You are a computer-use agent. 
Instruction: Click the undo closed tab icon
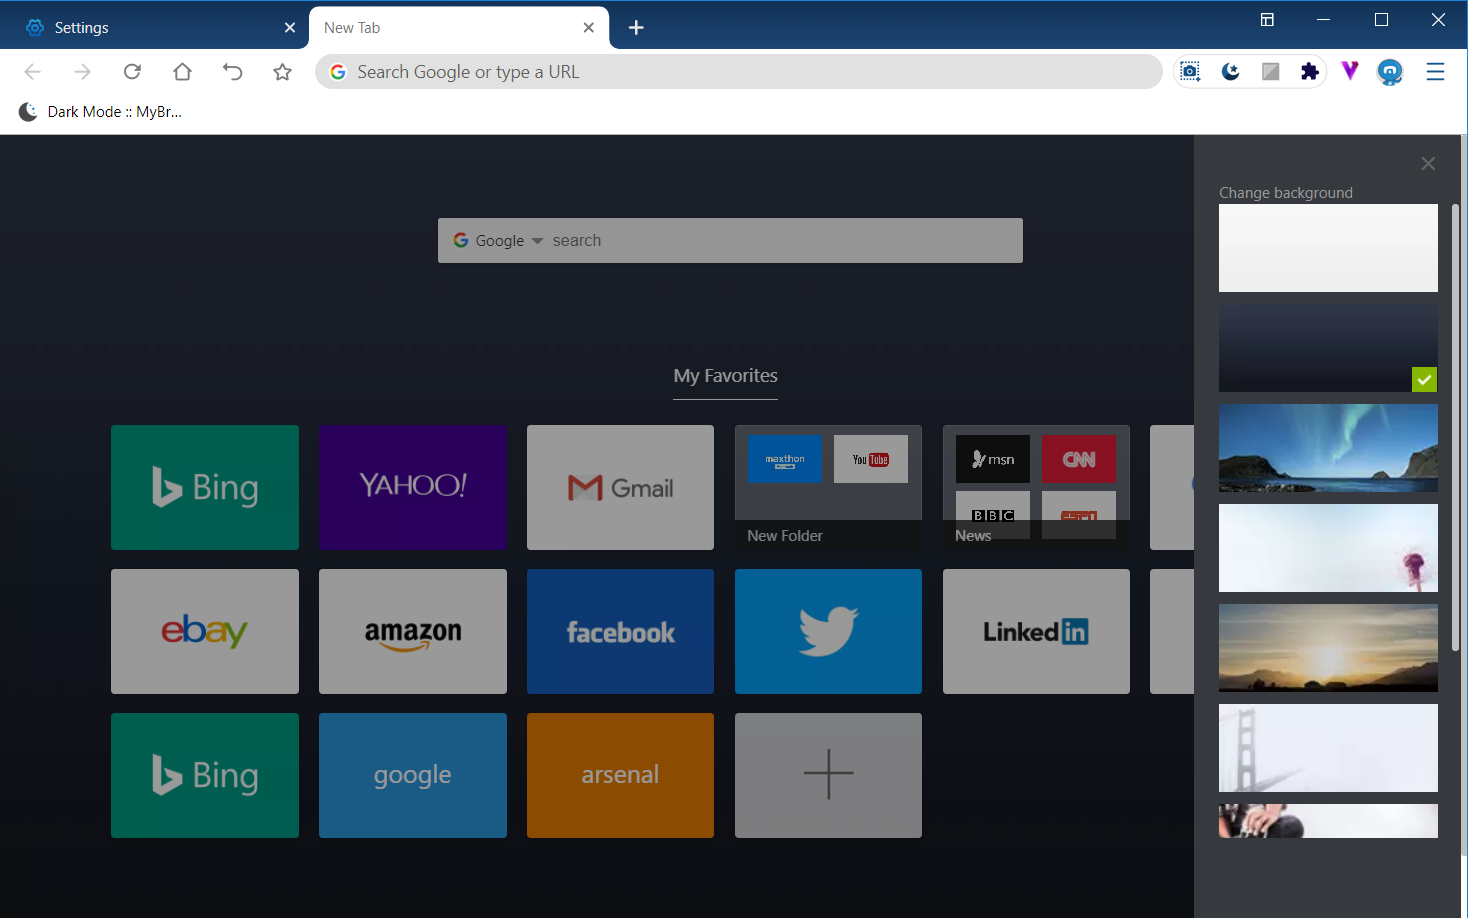pos(232,71)
